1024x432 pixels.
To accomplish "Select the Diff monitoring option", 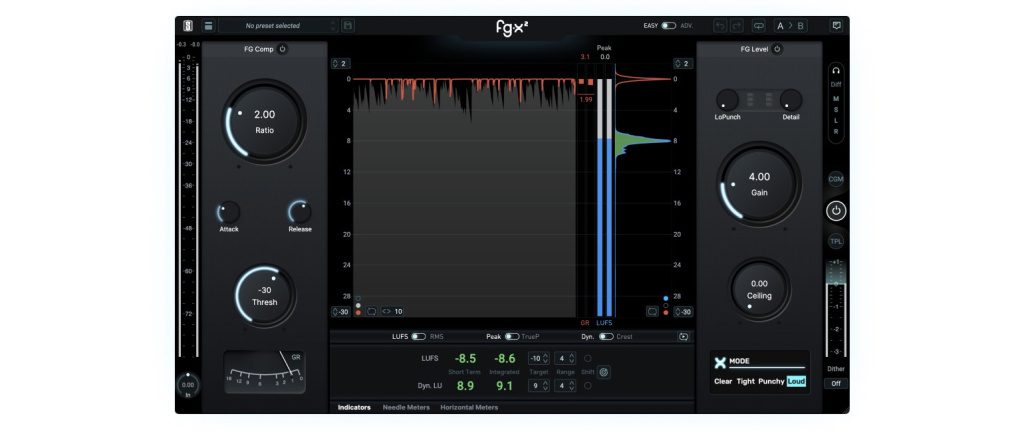I will (x=836, y=84).
